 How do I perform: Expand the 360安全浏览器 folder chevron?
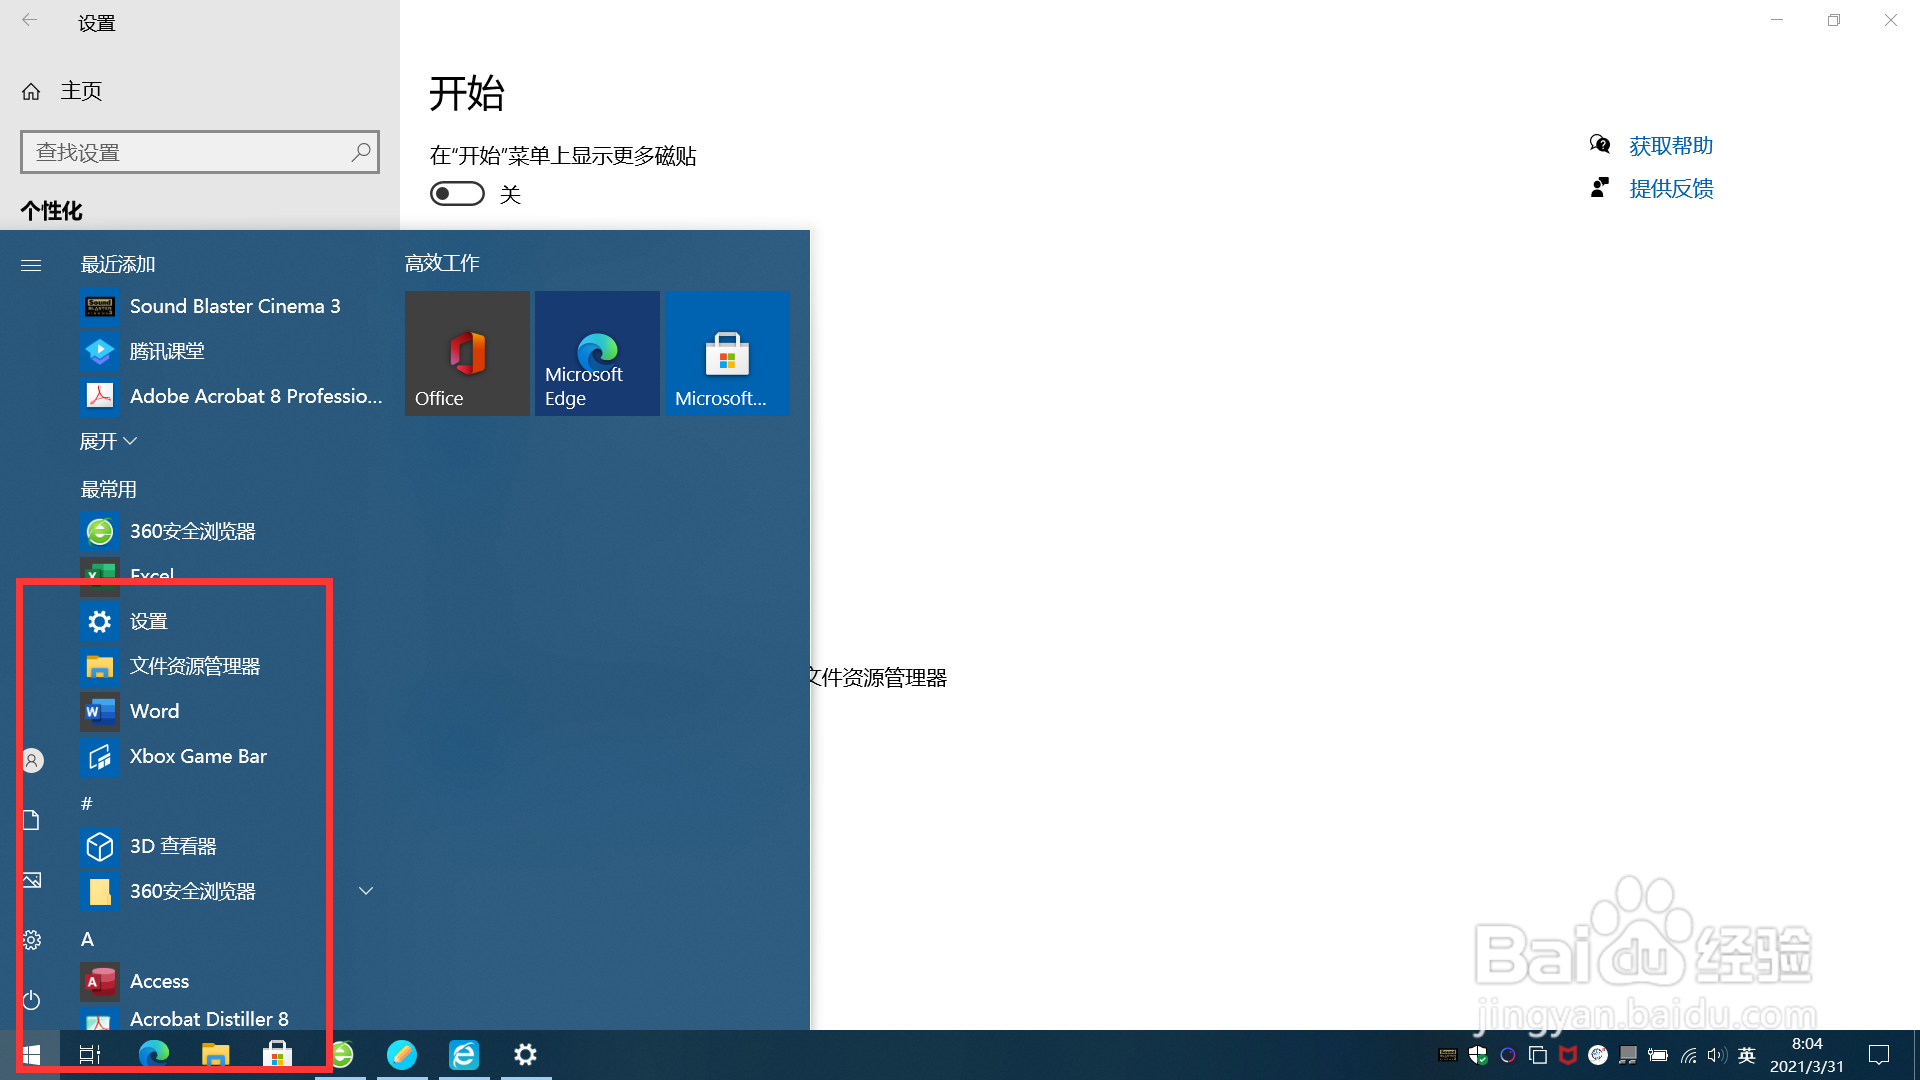tap(365, 890)
